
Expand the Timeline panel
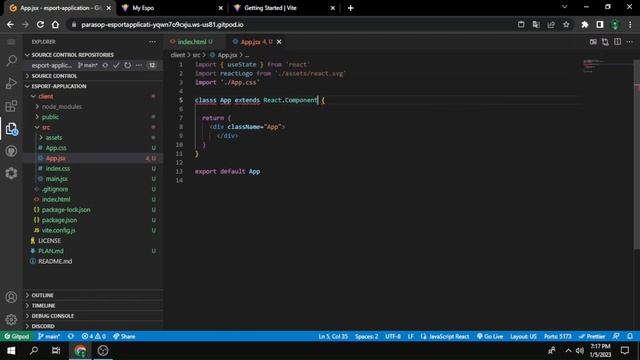[43, 305]
